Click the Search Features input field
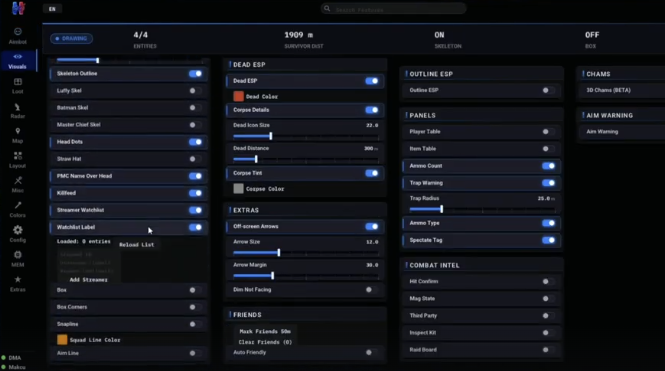Viewport: 665px width, 371px height. point(394,8)
